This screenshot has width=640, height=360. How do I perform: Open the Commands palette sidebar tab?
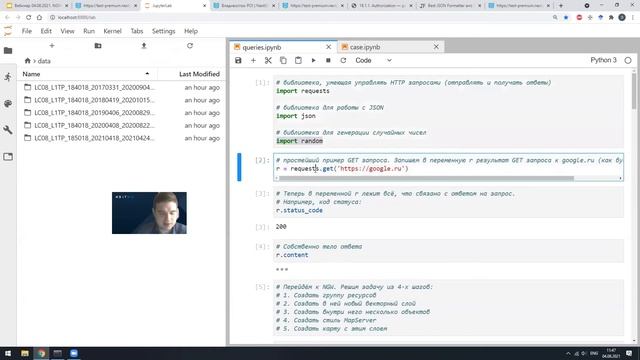[x=8, y=104]
